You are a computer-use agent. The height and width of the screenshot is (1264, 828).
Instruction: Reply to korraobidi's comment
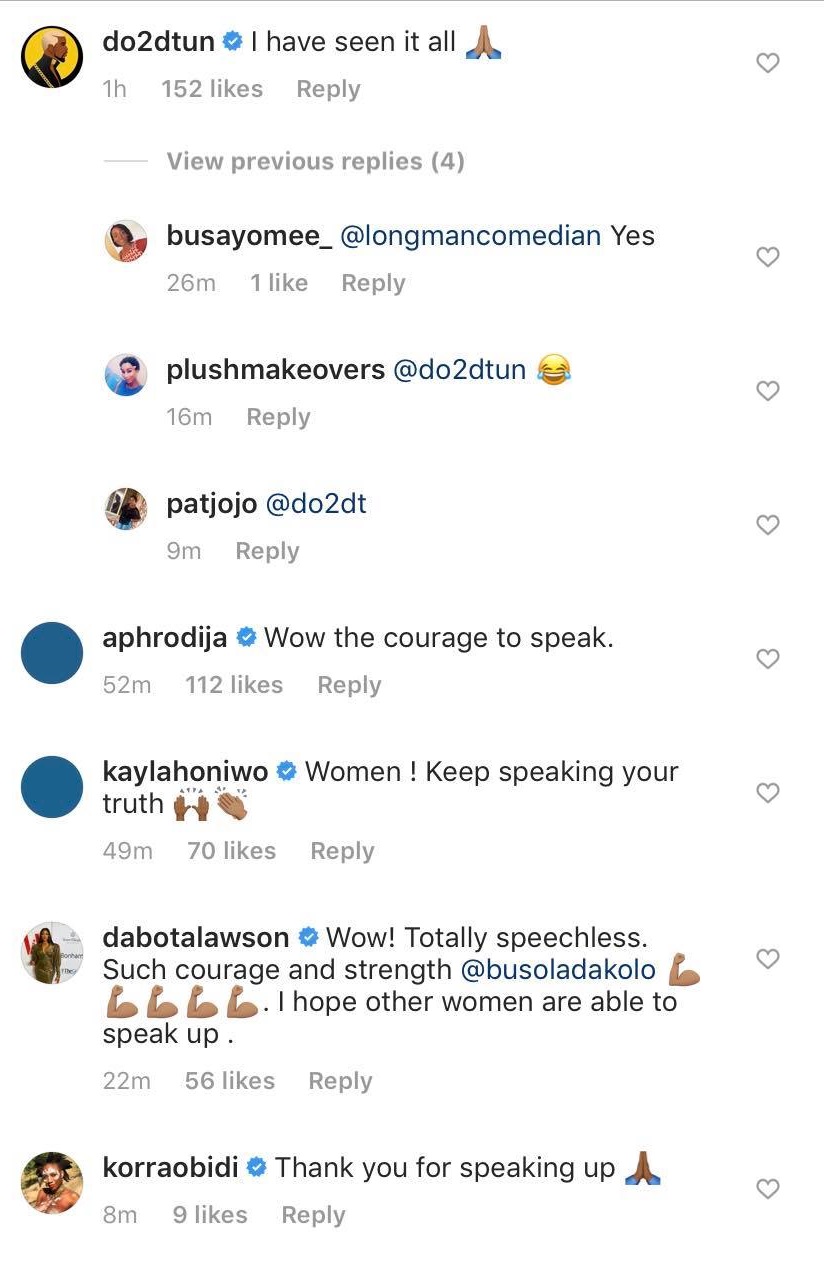click(x=313, y=1215)
